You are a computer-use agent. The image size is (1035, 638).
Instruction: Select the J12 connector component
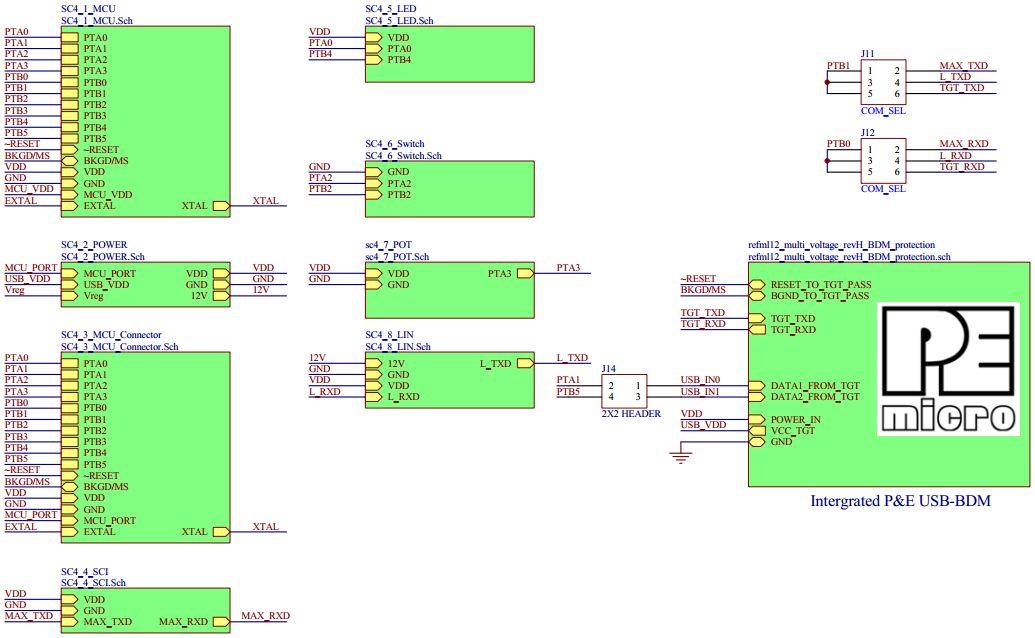883,158
